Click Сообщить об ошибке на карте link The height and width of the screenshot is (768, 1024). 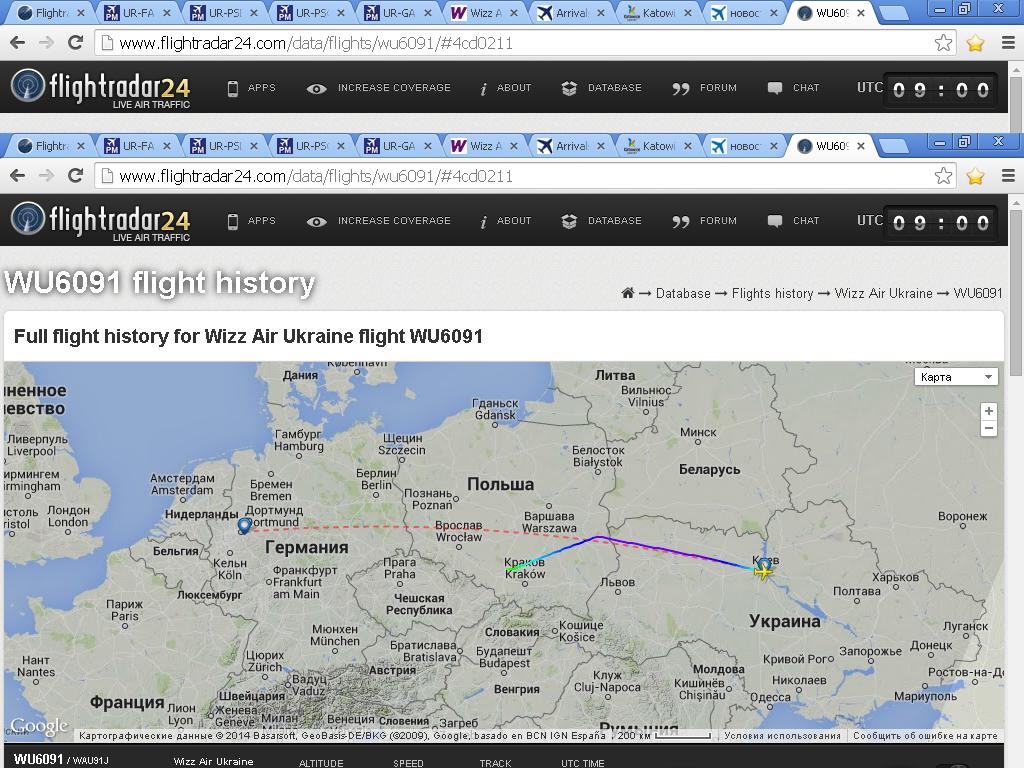[925, 736]
